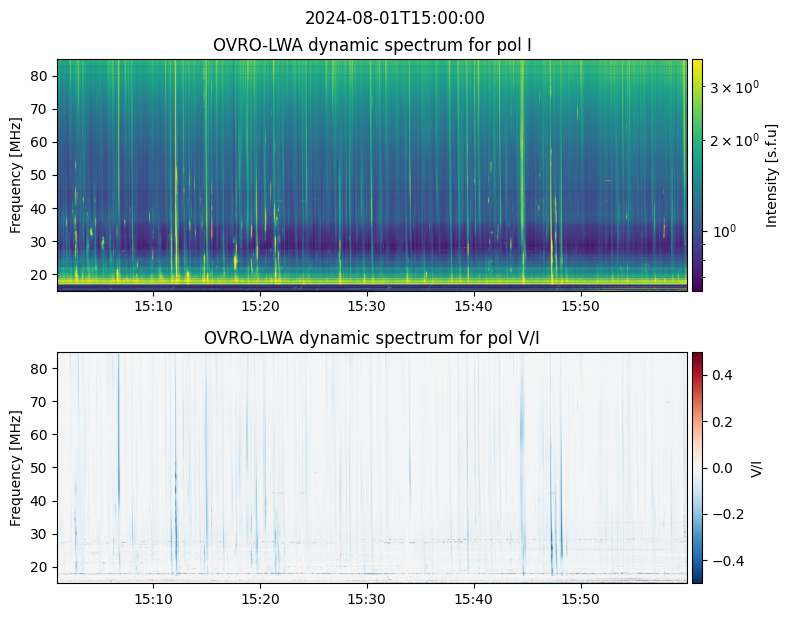Click the 15:30 tick label on top plot

tap(367, 306)
